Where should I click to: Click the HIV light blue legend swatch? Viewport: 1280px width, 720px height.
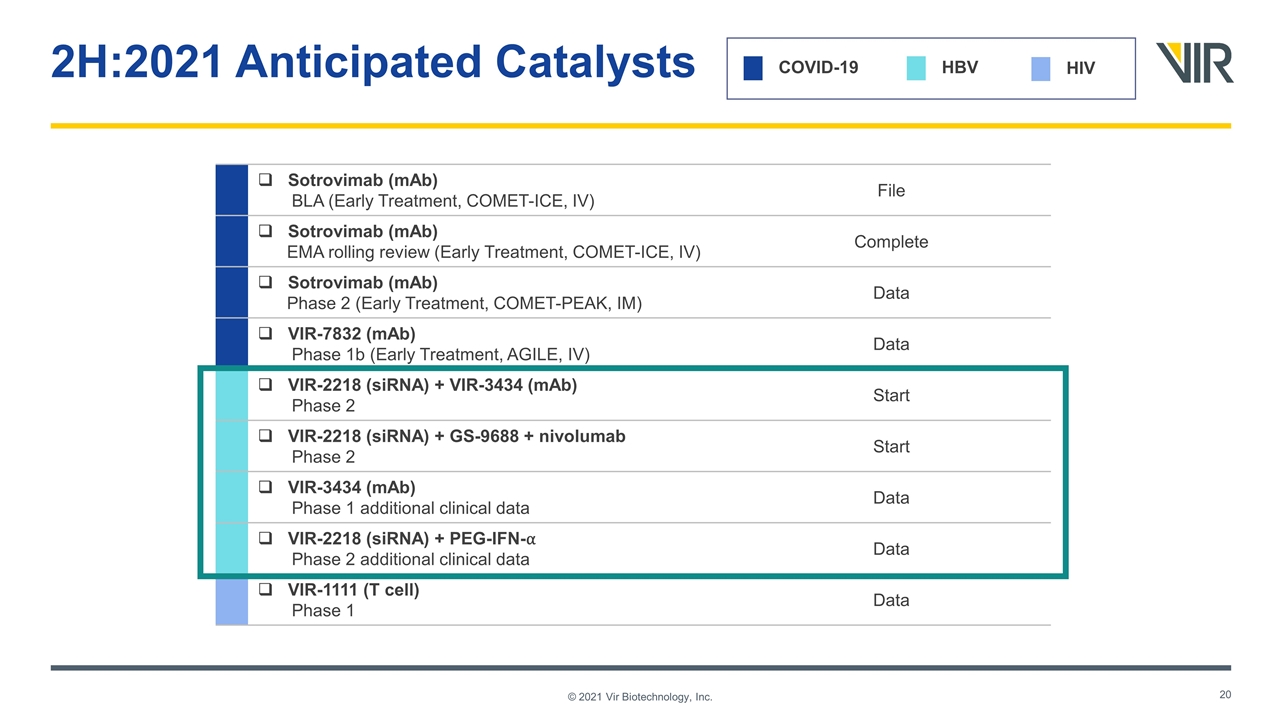(1040, 68)
